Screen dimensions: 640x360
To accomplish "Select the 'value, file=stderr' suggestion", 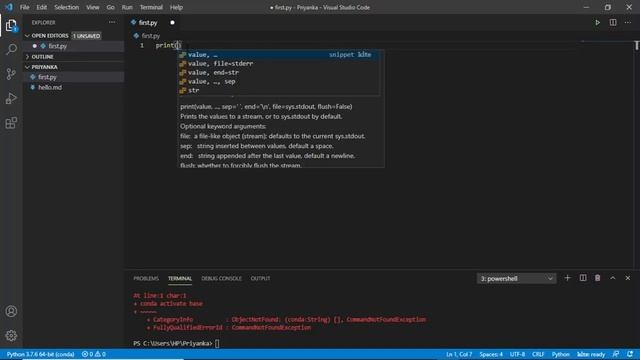I will 279,64.
